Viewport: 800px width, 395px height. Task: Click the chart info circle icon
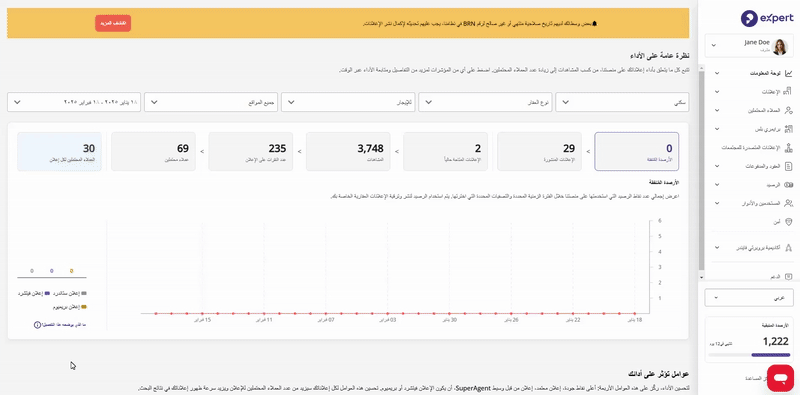37,325
